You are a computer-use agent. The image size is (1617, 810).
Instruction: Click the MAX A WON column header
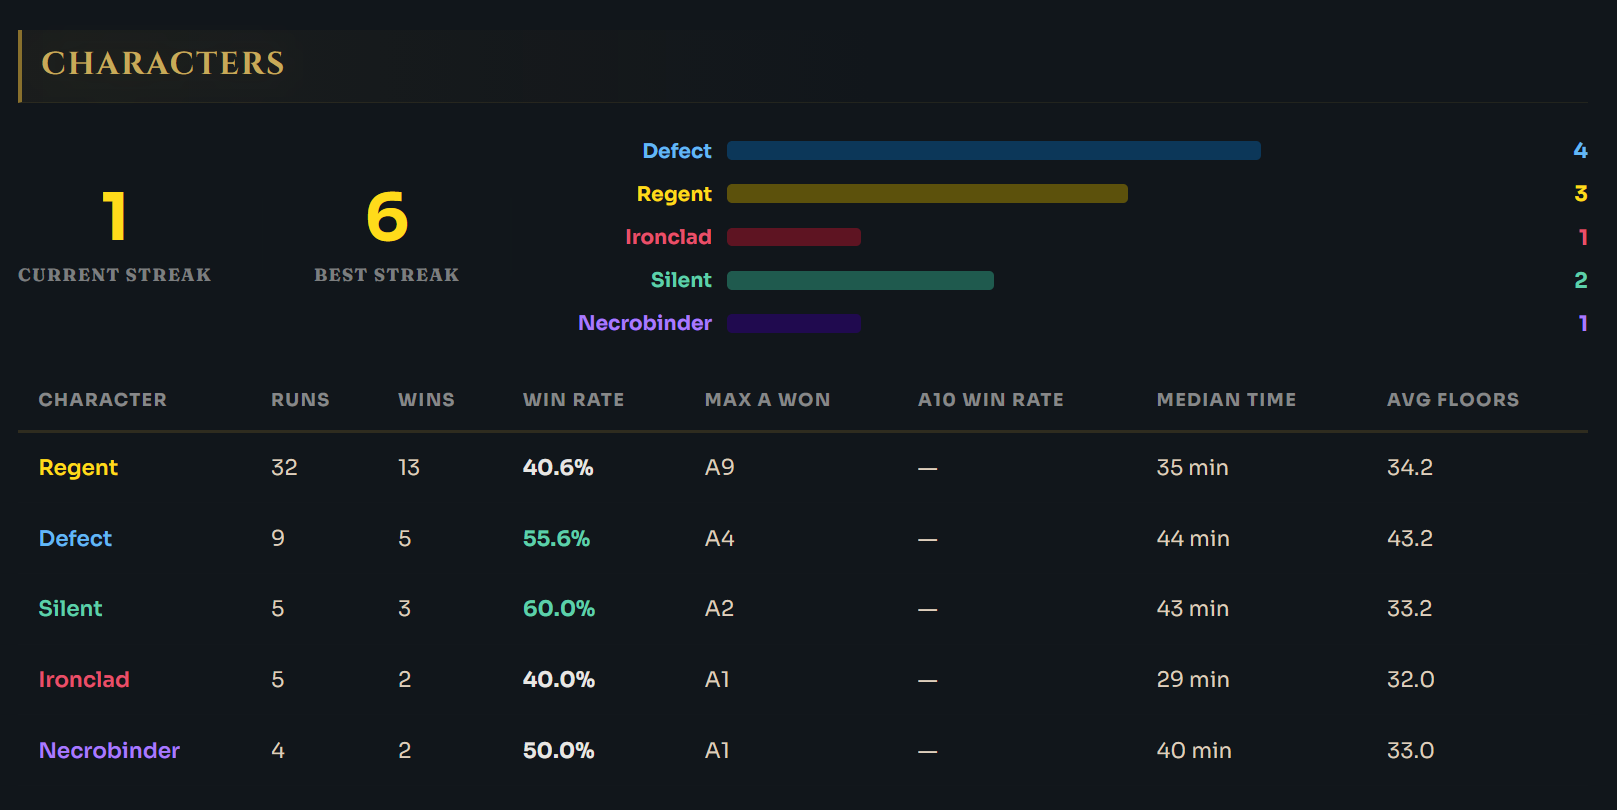[767, 400]
